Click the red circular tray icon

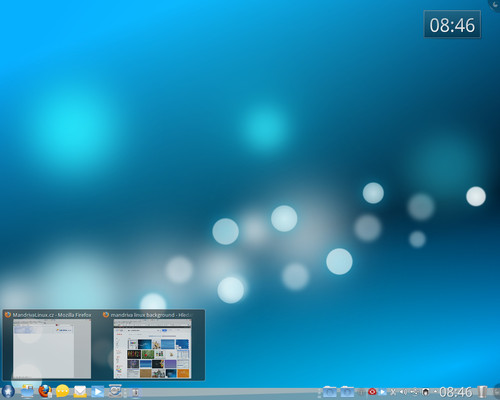[x=372, y=392]
